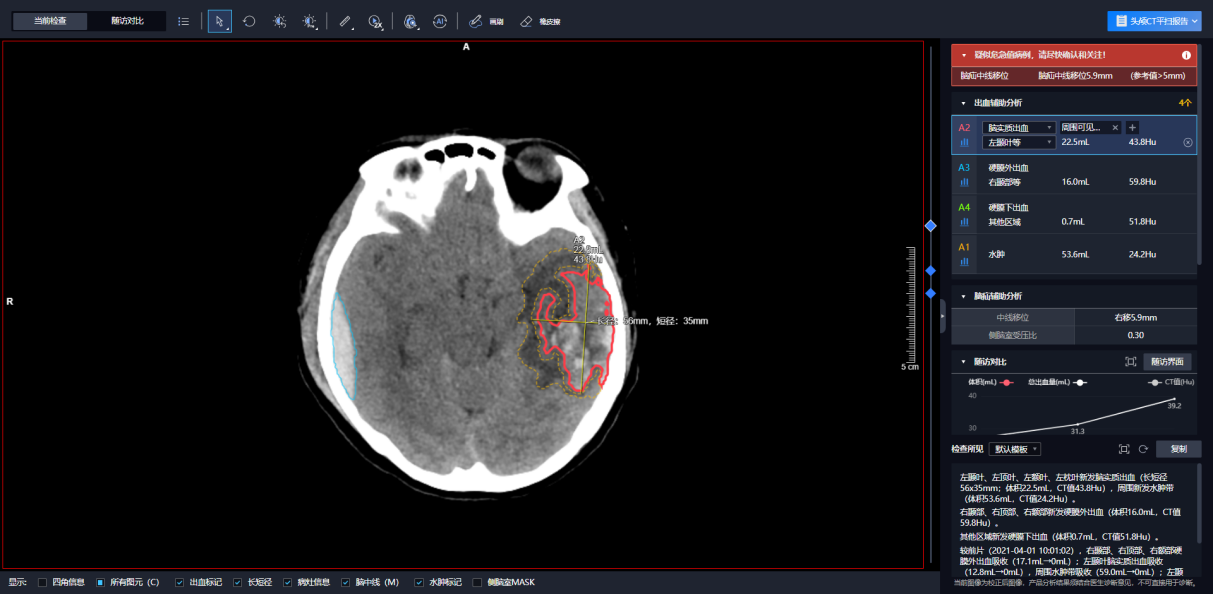Uncheck the 病灶信息 checkbox
Image resolution: width=1213 pixels, height=594 pixels.
(287, 582)
